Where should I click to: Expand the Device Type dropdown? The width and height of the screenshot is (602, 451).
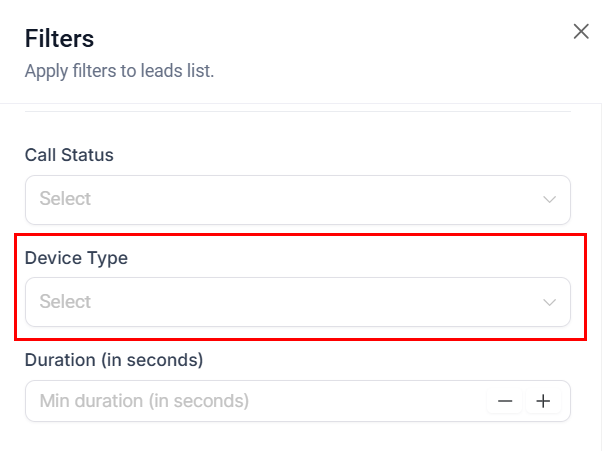(297, 302)
